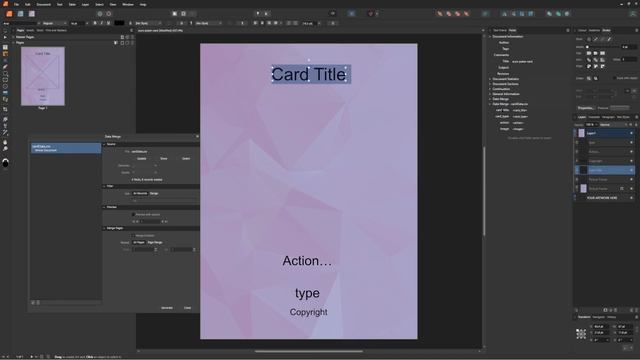Go to previous record in Data Merge preview
Image resolution: width=640 pixels, height=360 pixels.
point(138,221)
